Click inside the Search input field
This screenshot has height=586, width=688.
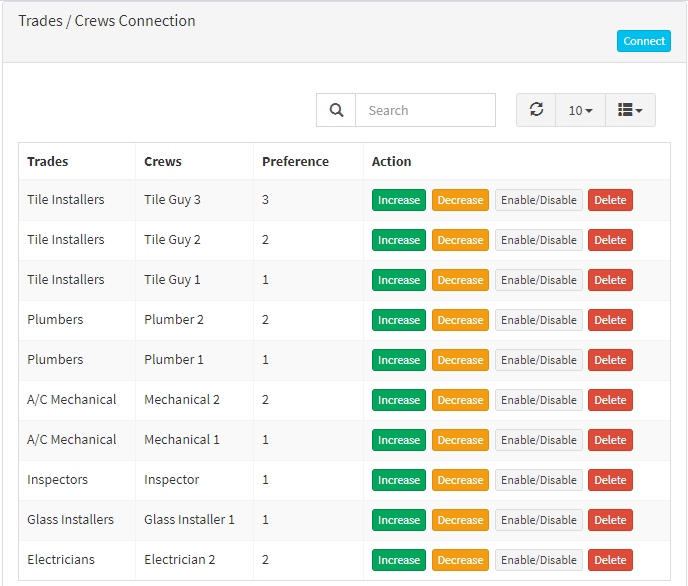tap(425, 110)
